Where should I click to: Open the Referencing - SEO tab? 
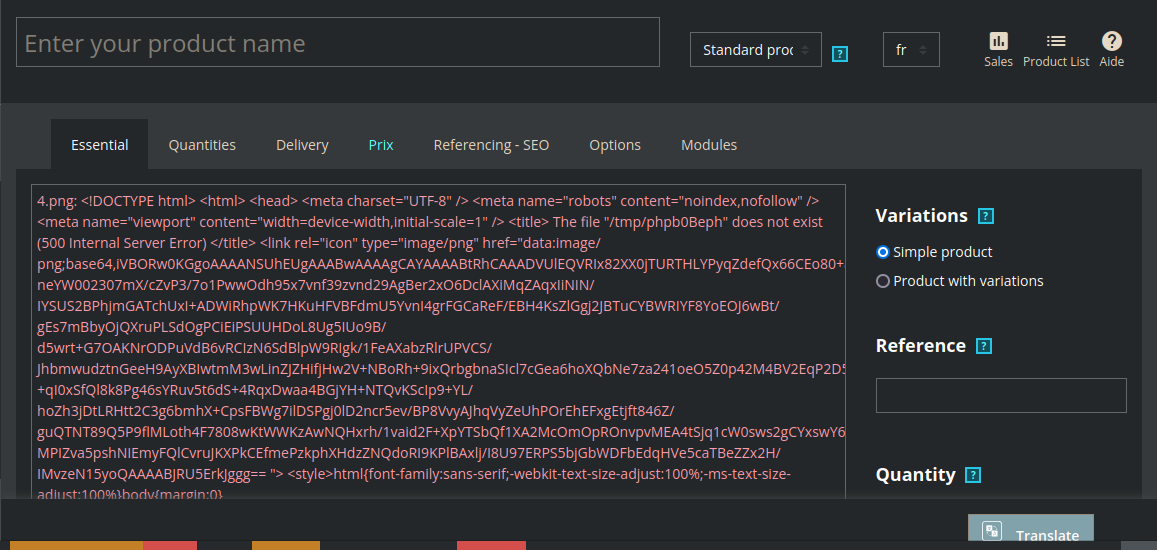coord(491,145)
